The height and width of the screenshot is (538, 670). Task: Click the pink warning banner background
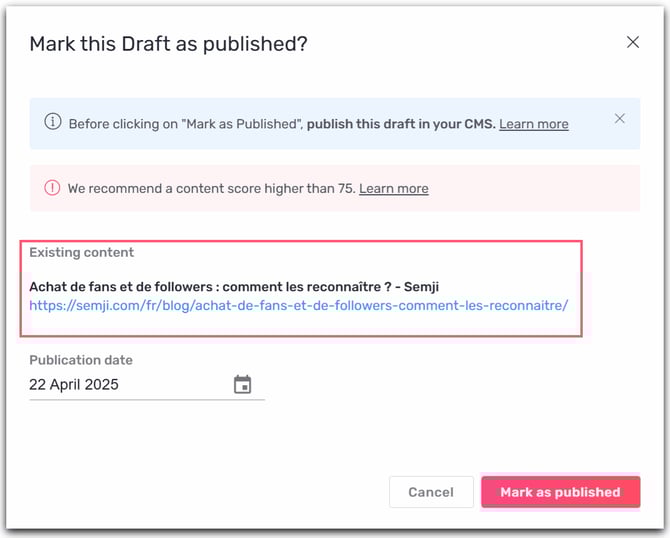(534, 188)
